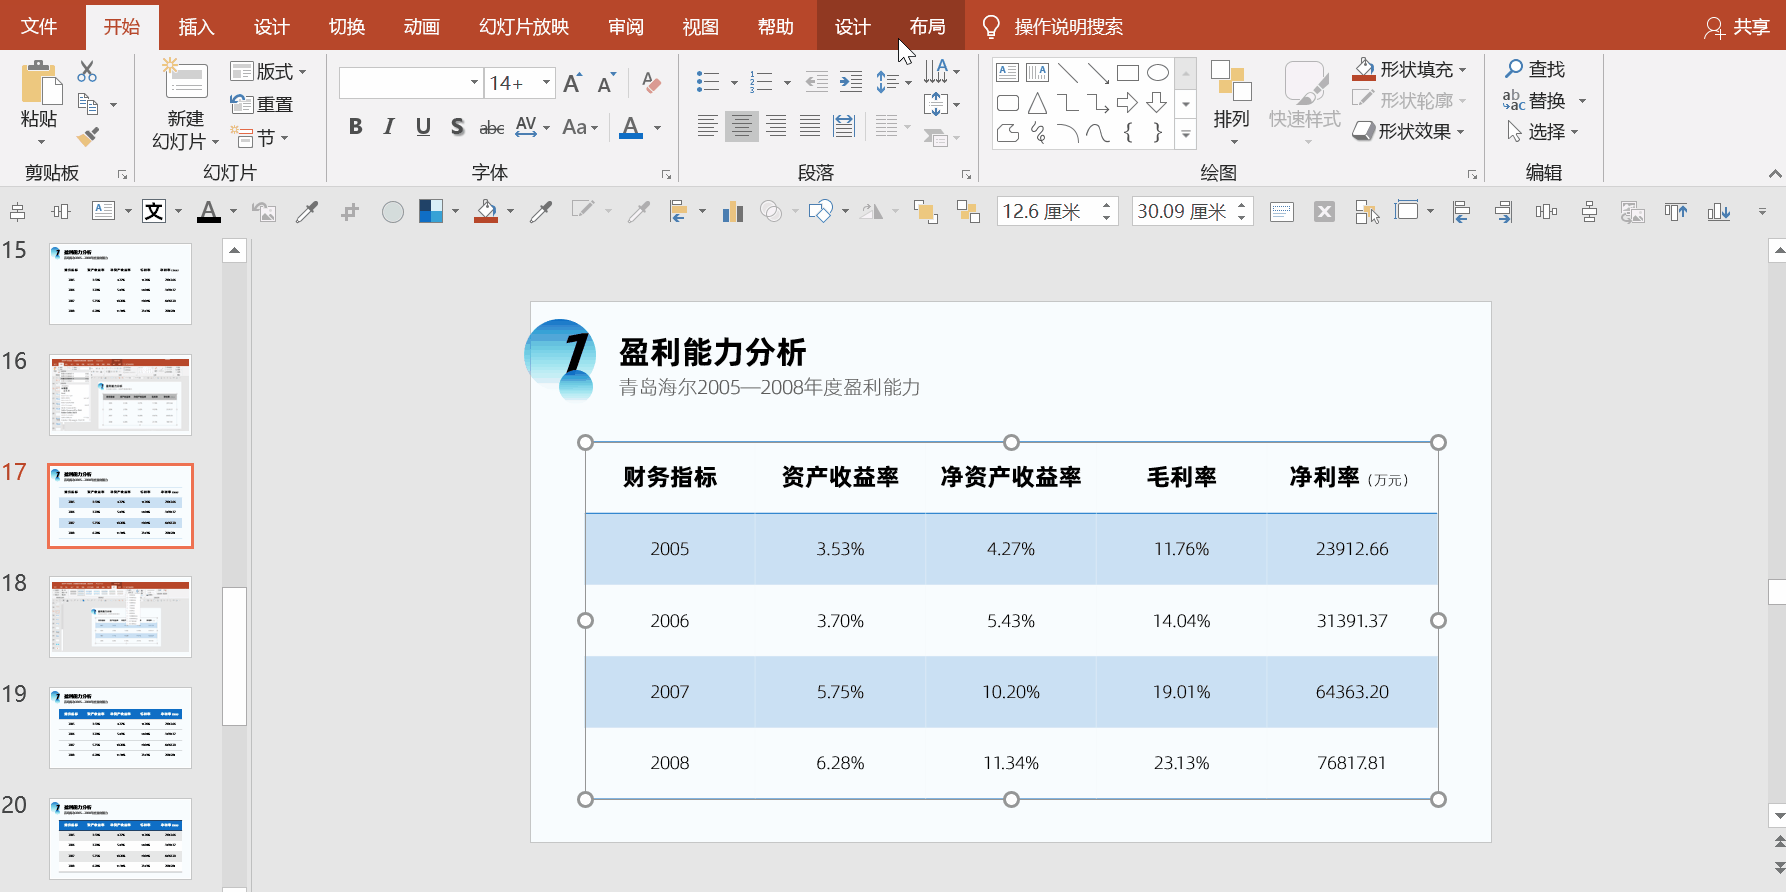Select the ellipse shape in gallery
The image size is (1786, 892).
(x=1158, y=72)
